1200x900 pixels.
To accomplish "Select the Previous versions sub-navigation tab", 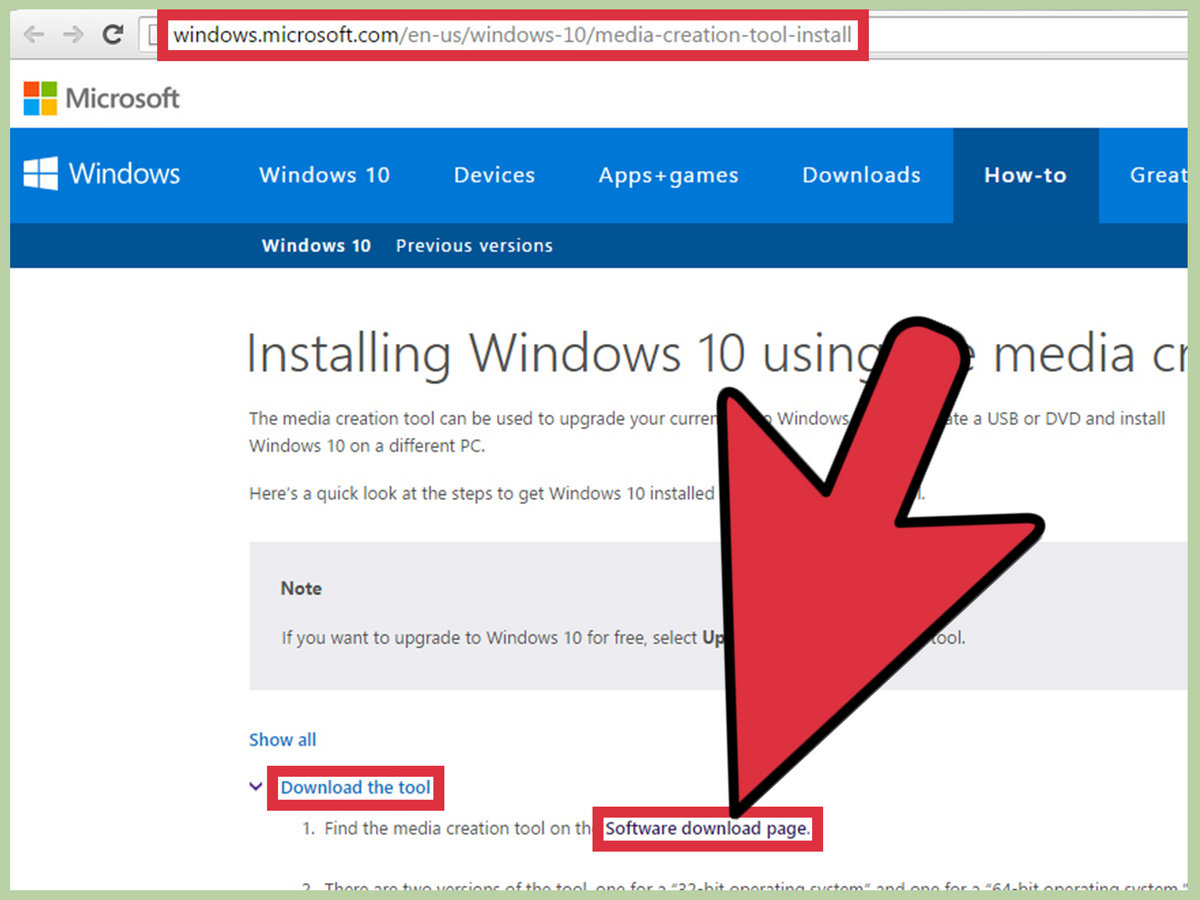I will coord(474,245).
